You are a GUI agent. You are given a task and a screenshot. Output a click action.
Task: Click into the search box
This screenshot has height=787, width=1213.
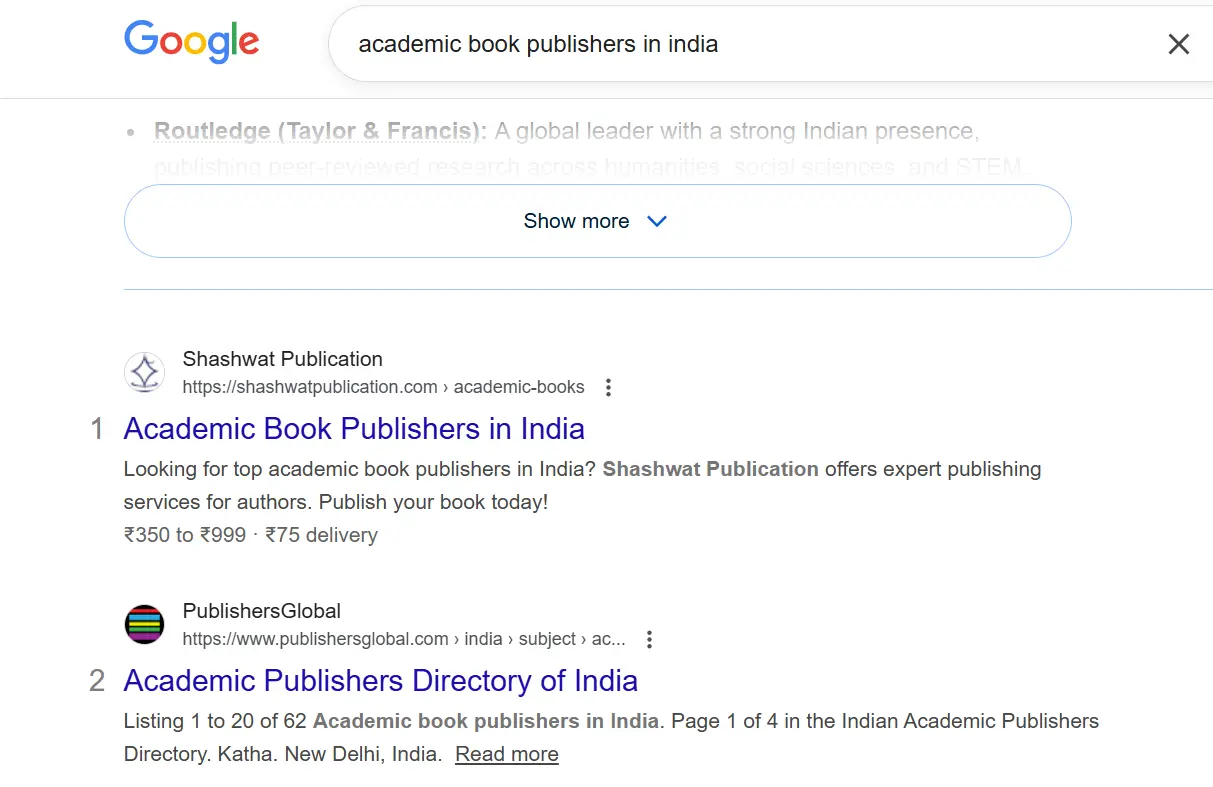700,44
